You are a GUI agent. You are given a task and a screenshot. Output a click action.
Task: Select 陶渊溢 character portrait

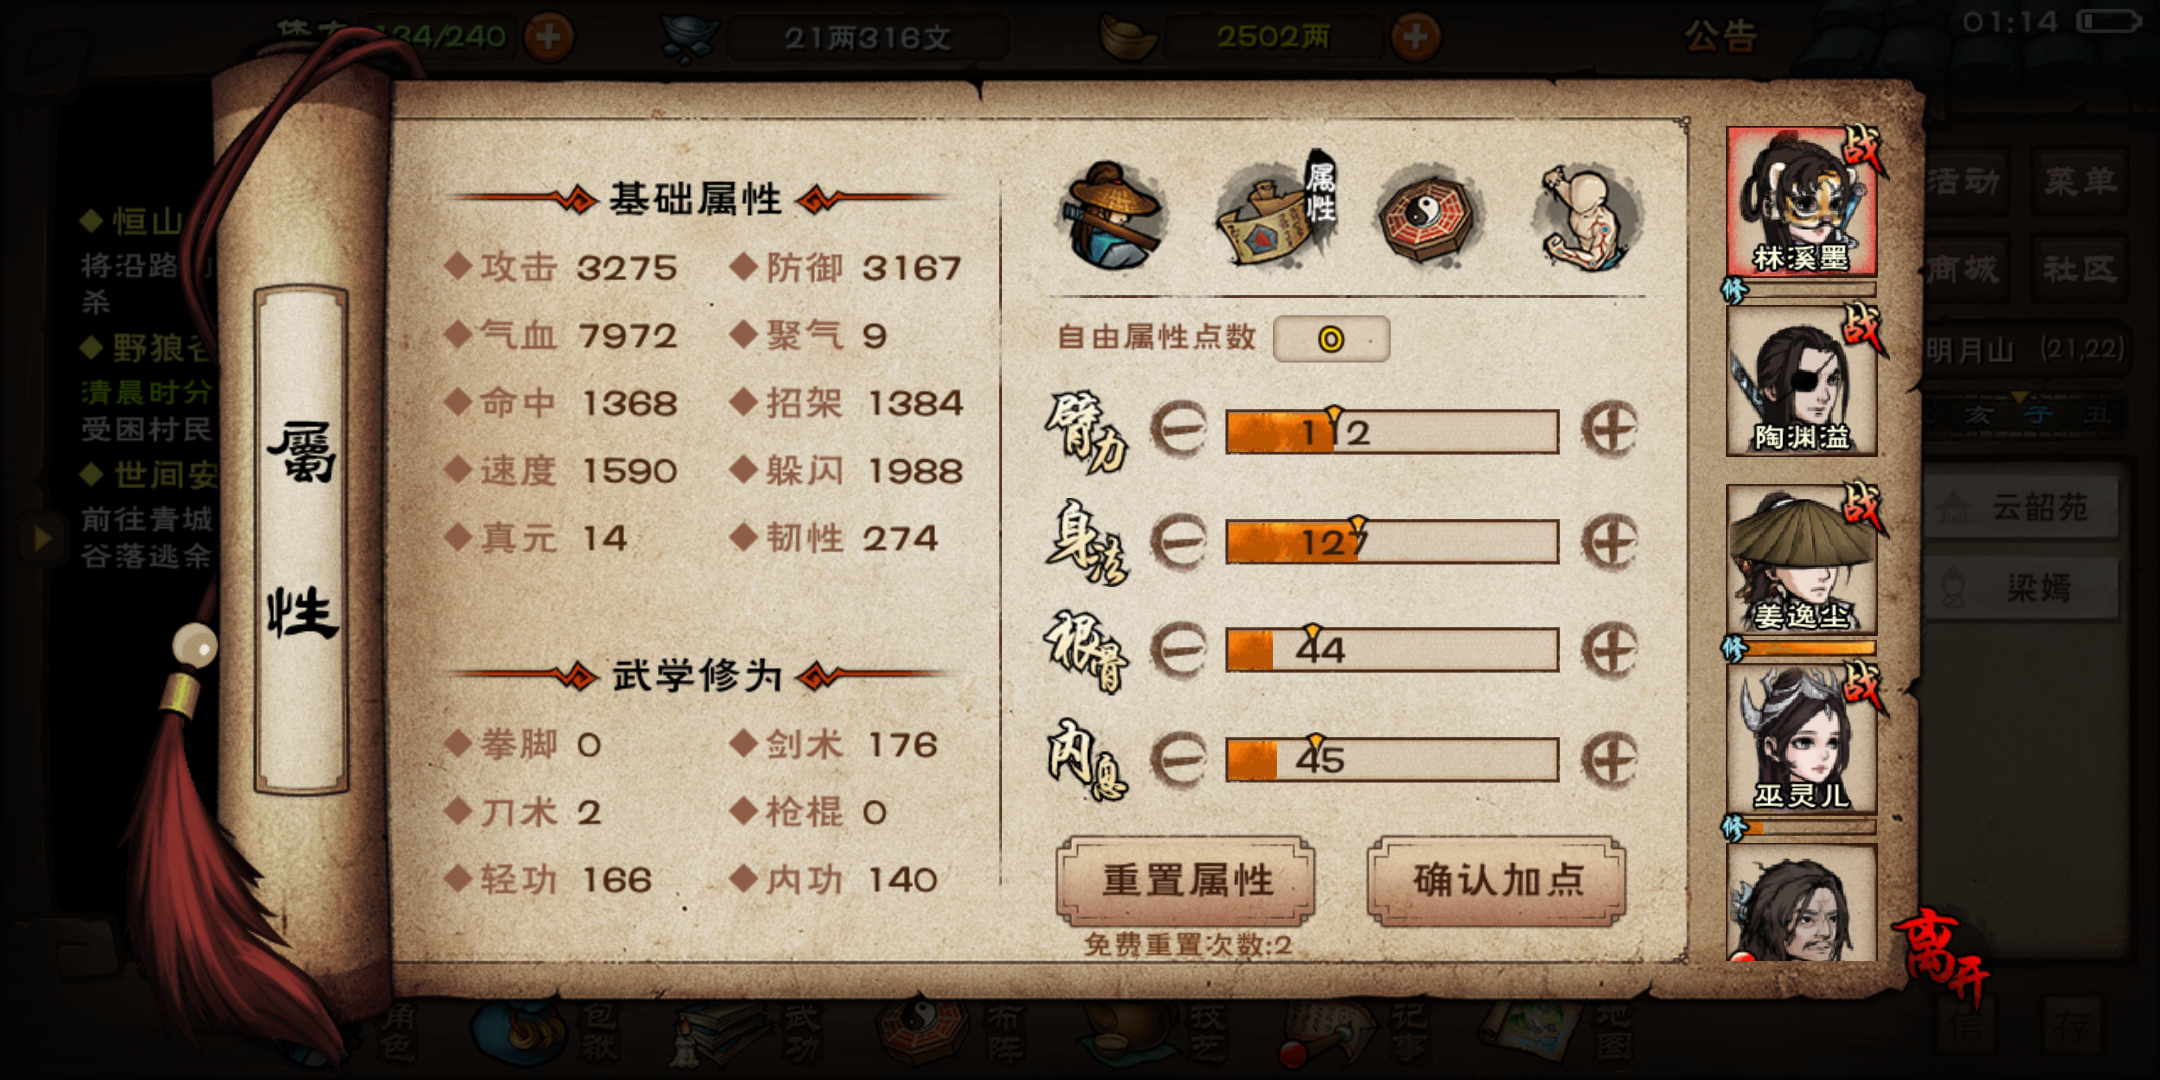(x=1801, y=381)
